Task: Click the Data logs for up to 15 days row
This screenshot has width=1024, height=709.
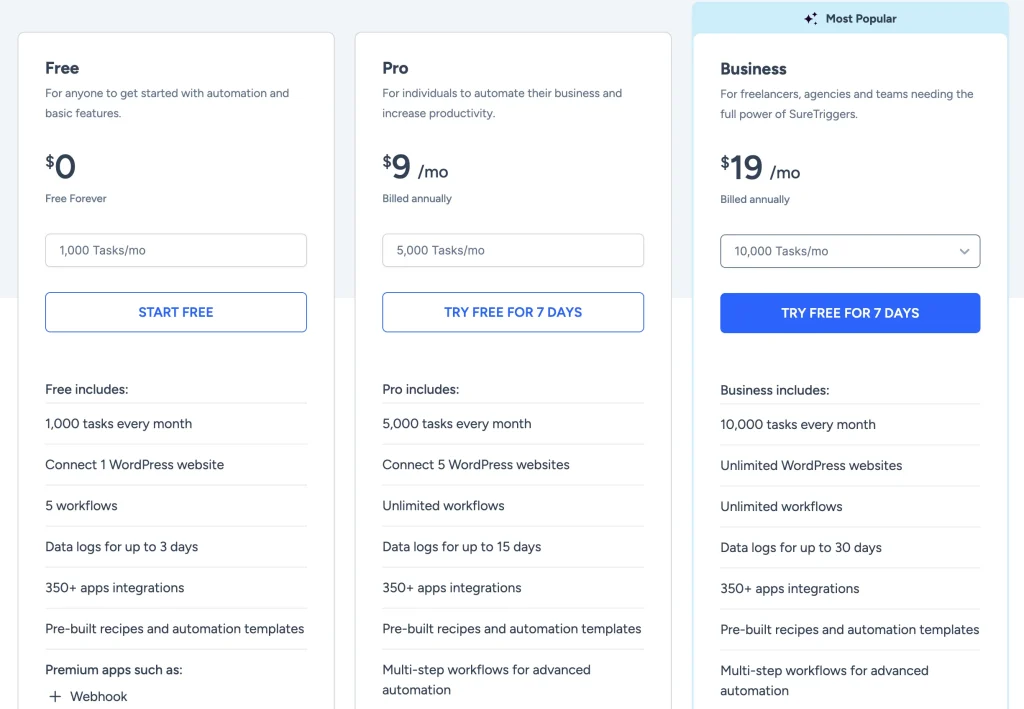Action: (x=460, y=547)
